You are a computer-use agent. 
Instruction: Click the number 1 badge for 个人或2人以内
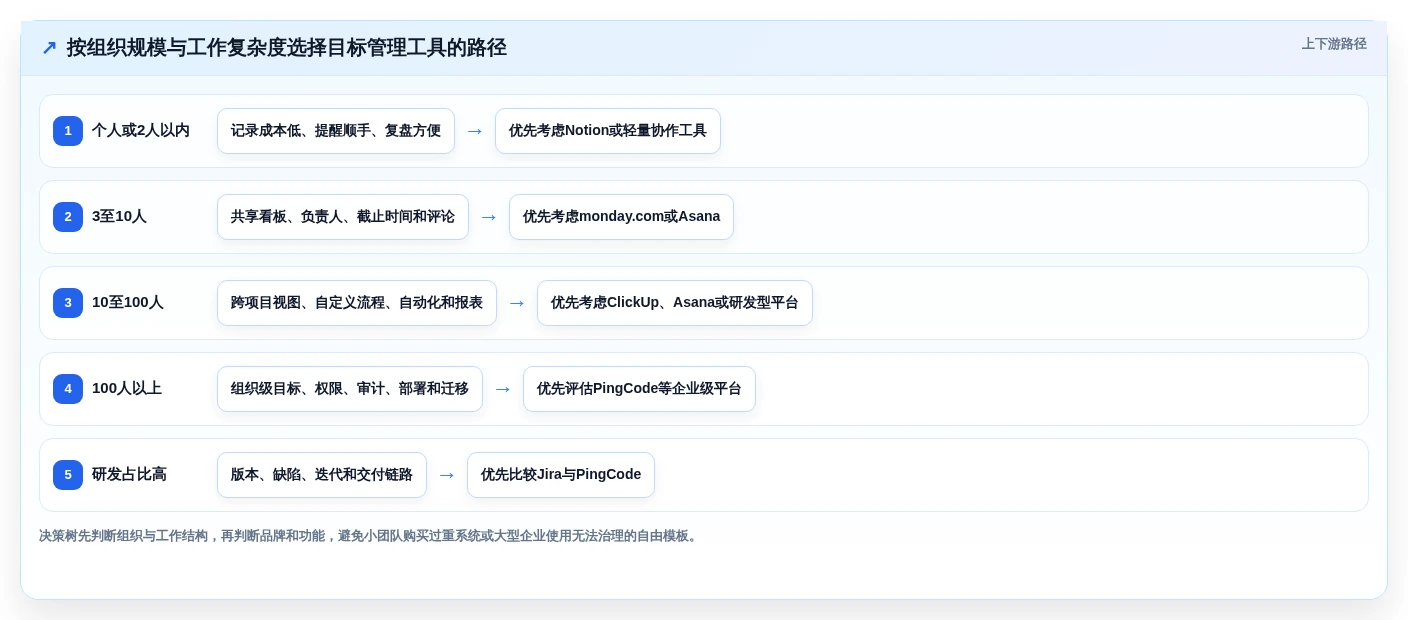(x=68, y=131)
